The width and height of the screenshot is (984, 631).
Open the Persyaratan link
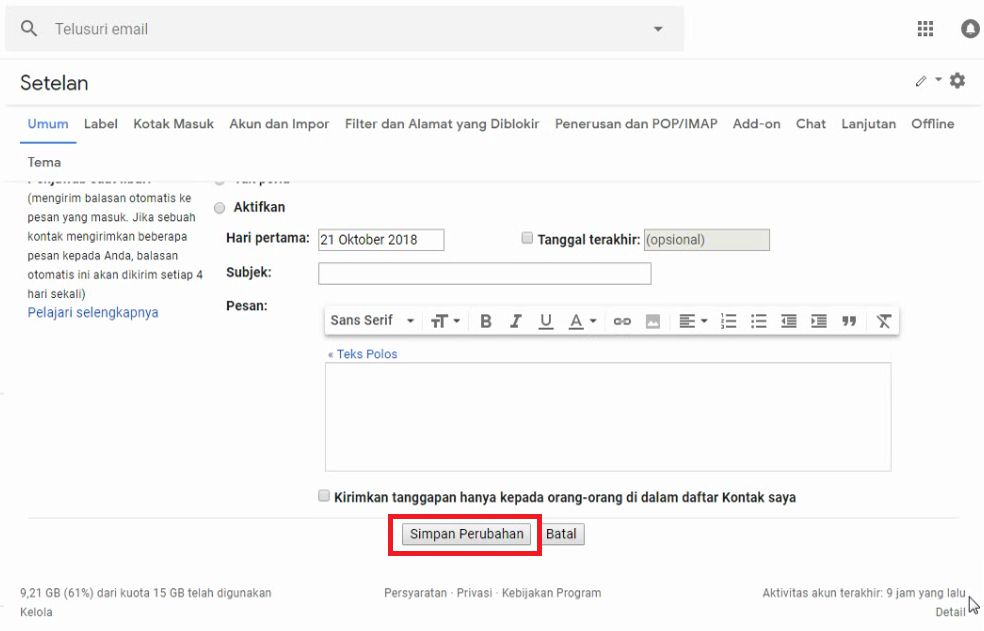click(415, 593)
